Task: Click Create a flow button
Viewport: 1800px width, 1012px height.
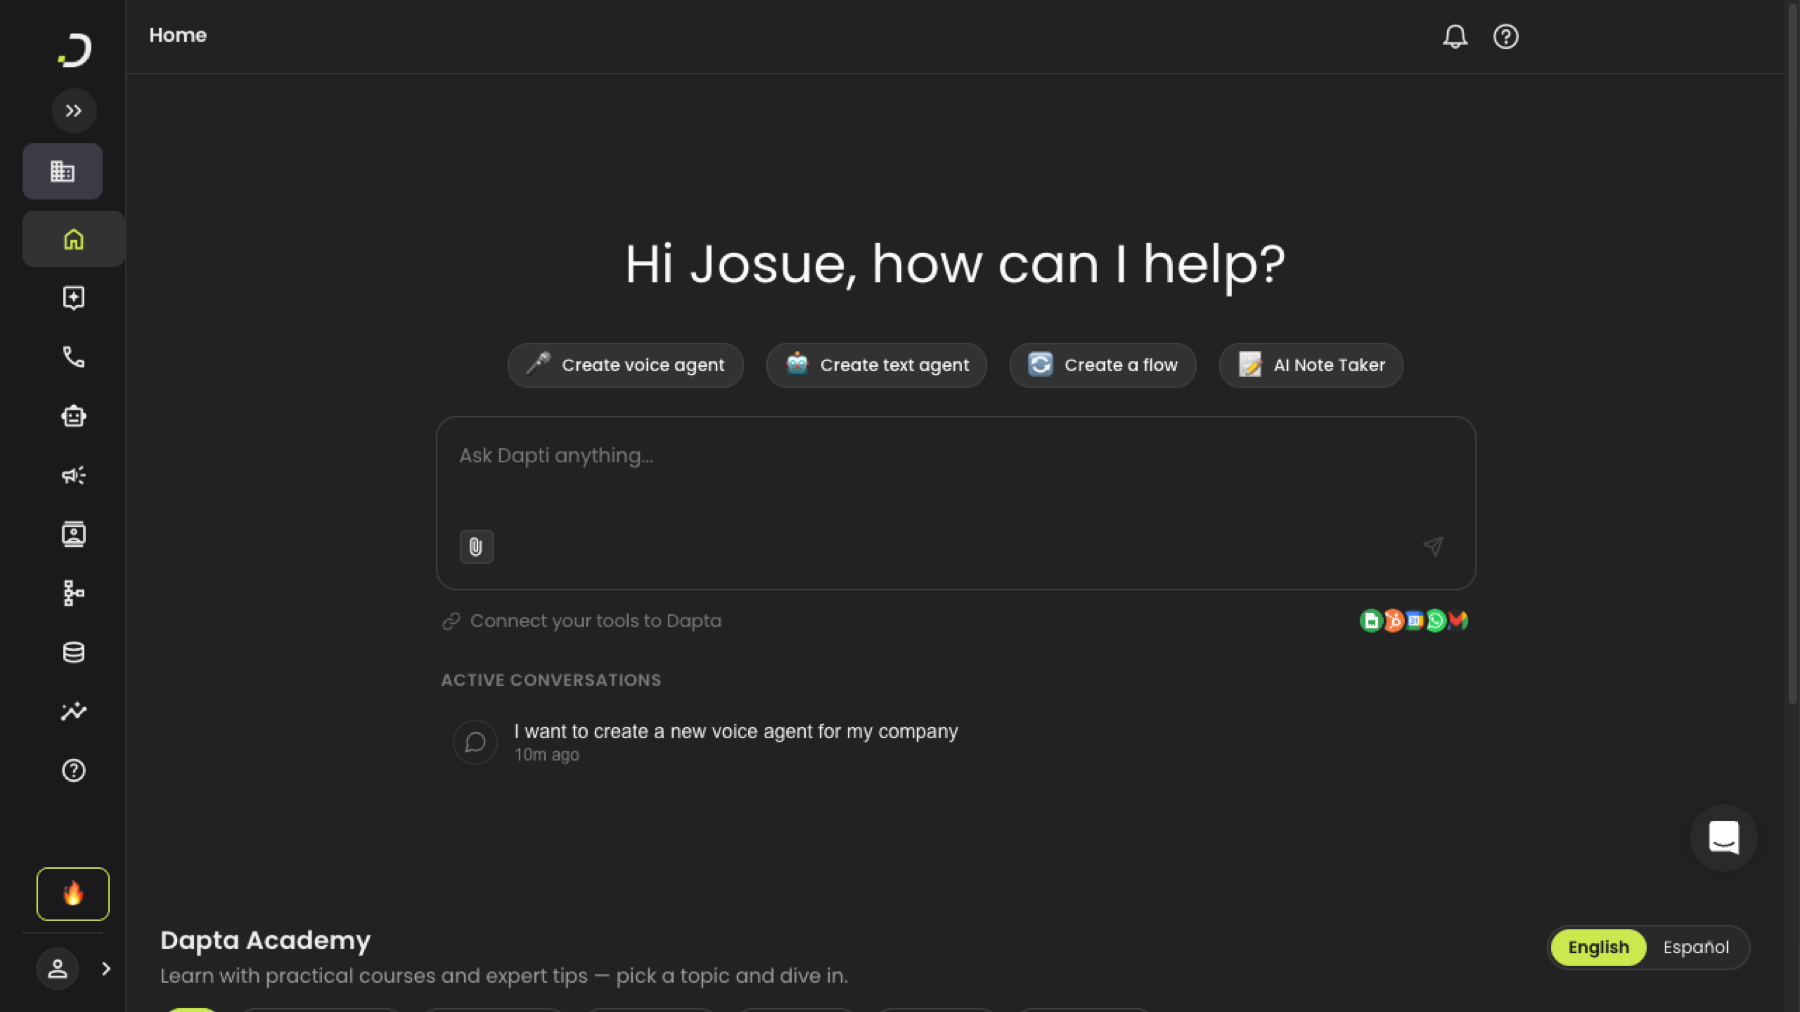Action: (1103, 365)
